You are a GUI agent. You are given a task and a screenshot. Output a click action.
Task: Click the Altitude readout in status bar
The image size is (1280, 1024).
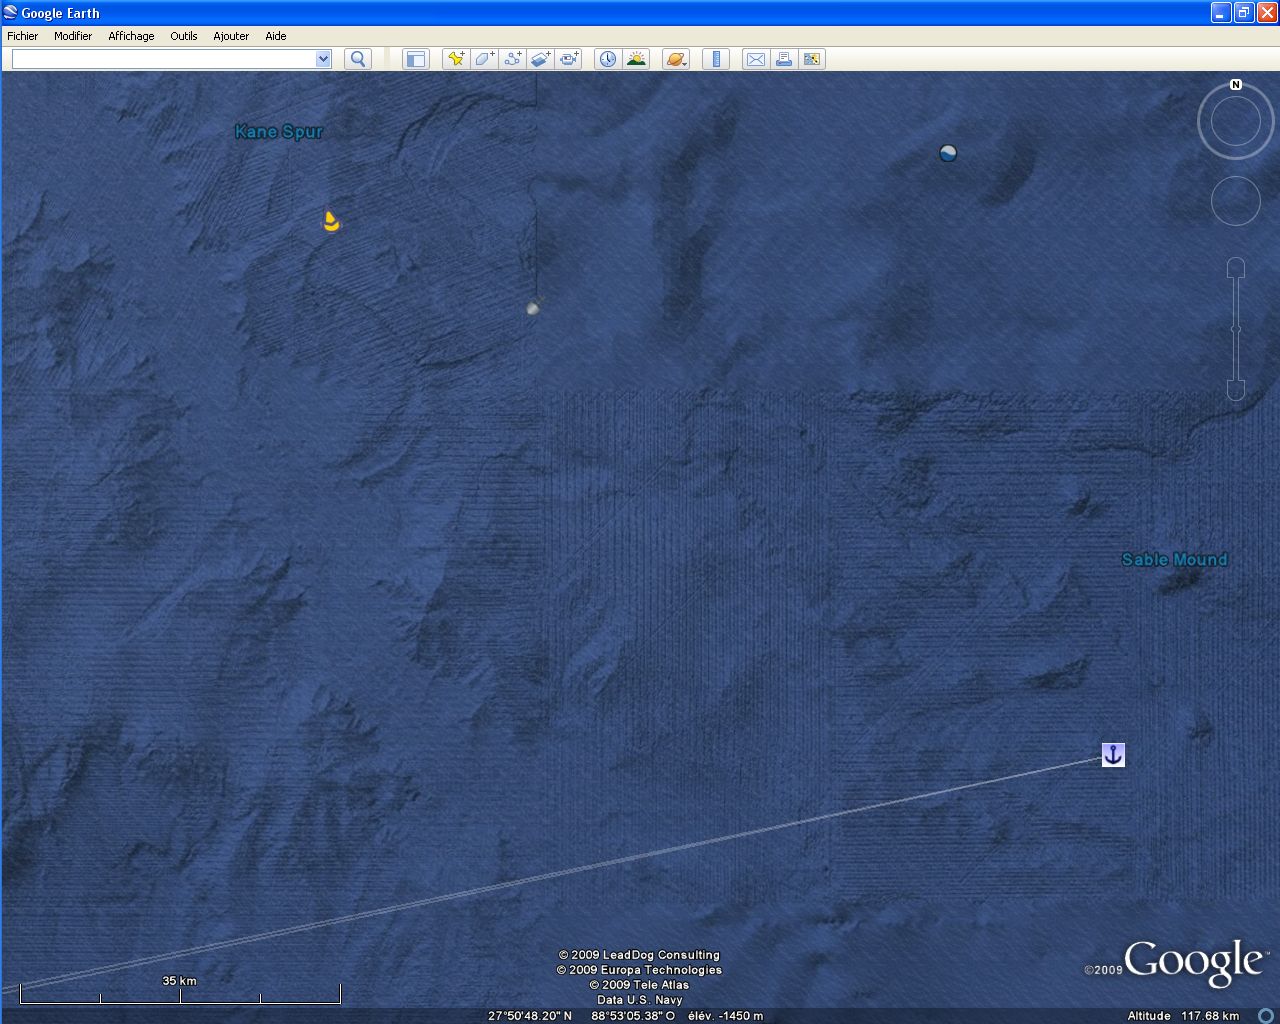pos(1183,1016)
